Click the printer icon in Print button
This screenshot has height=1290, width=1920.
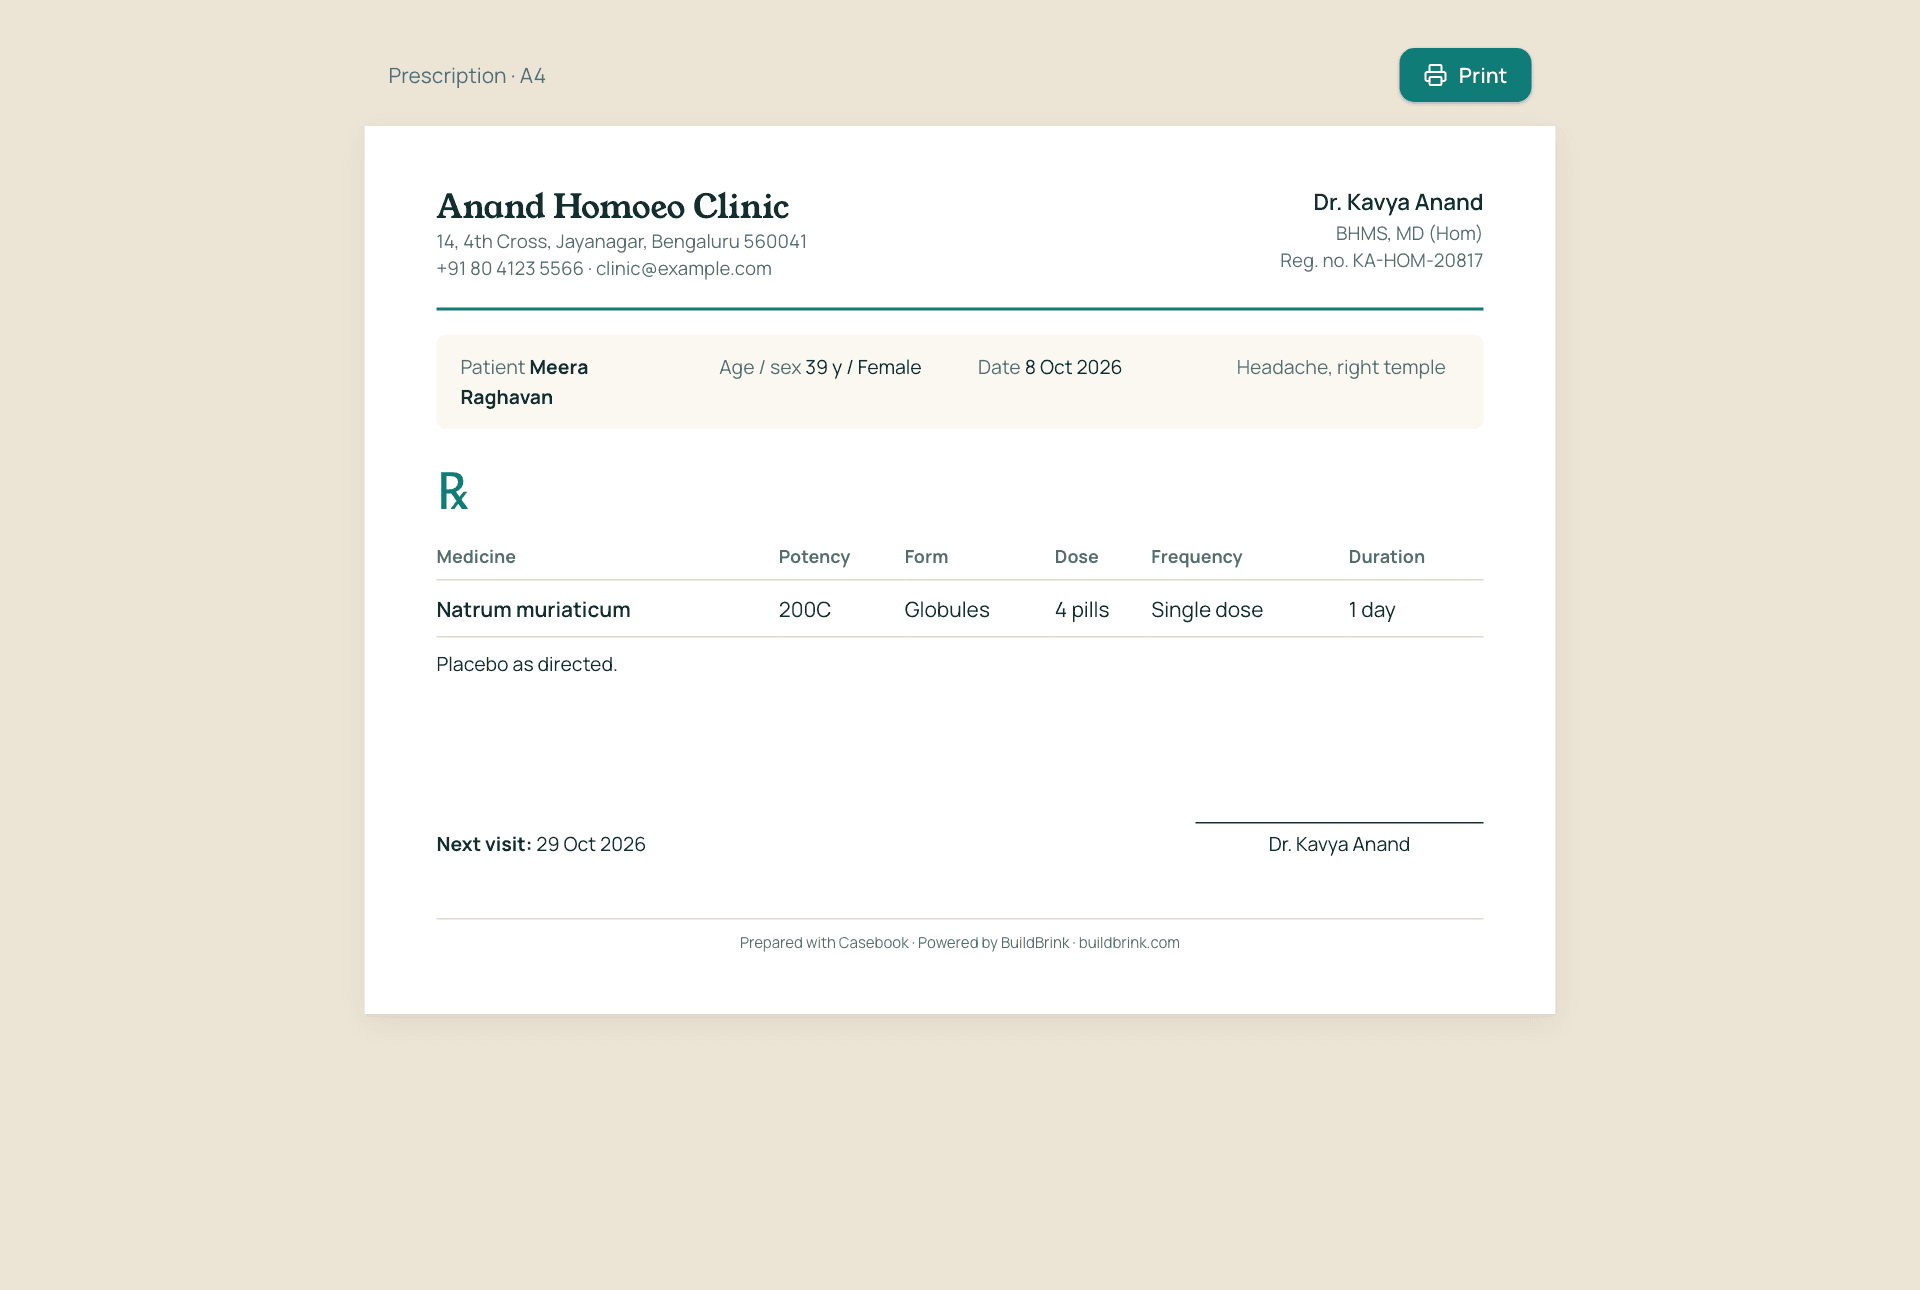coord(1435,75)
